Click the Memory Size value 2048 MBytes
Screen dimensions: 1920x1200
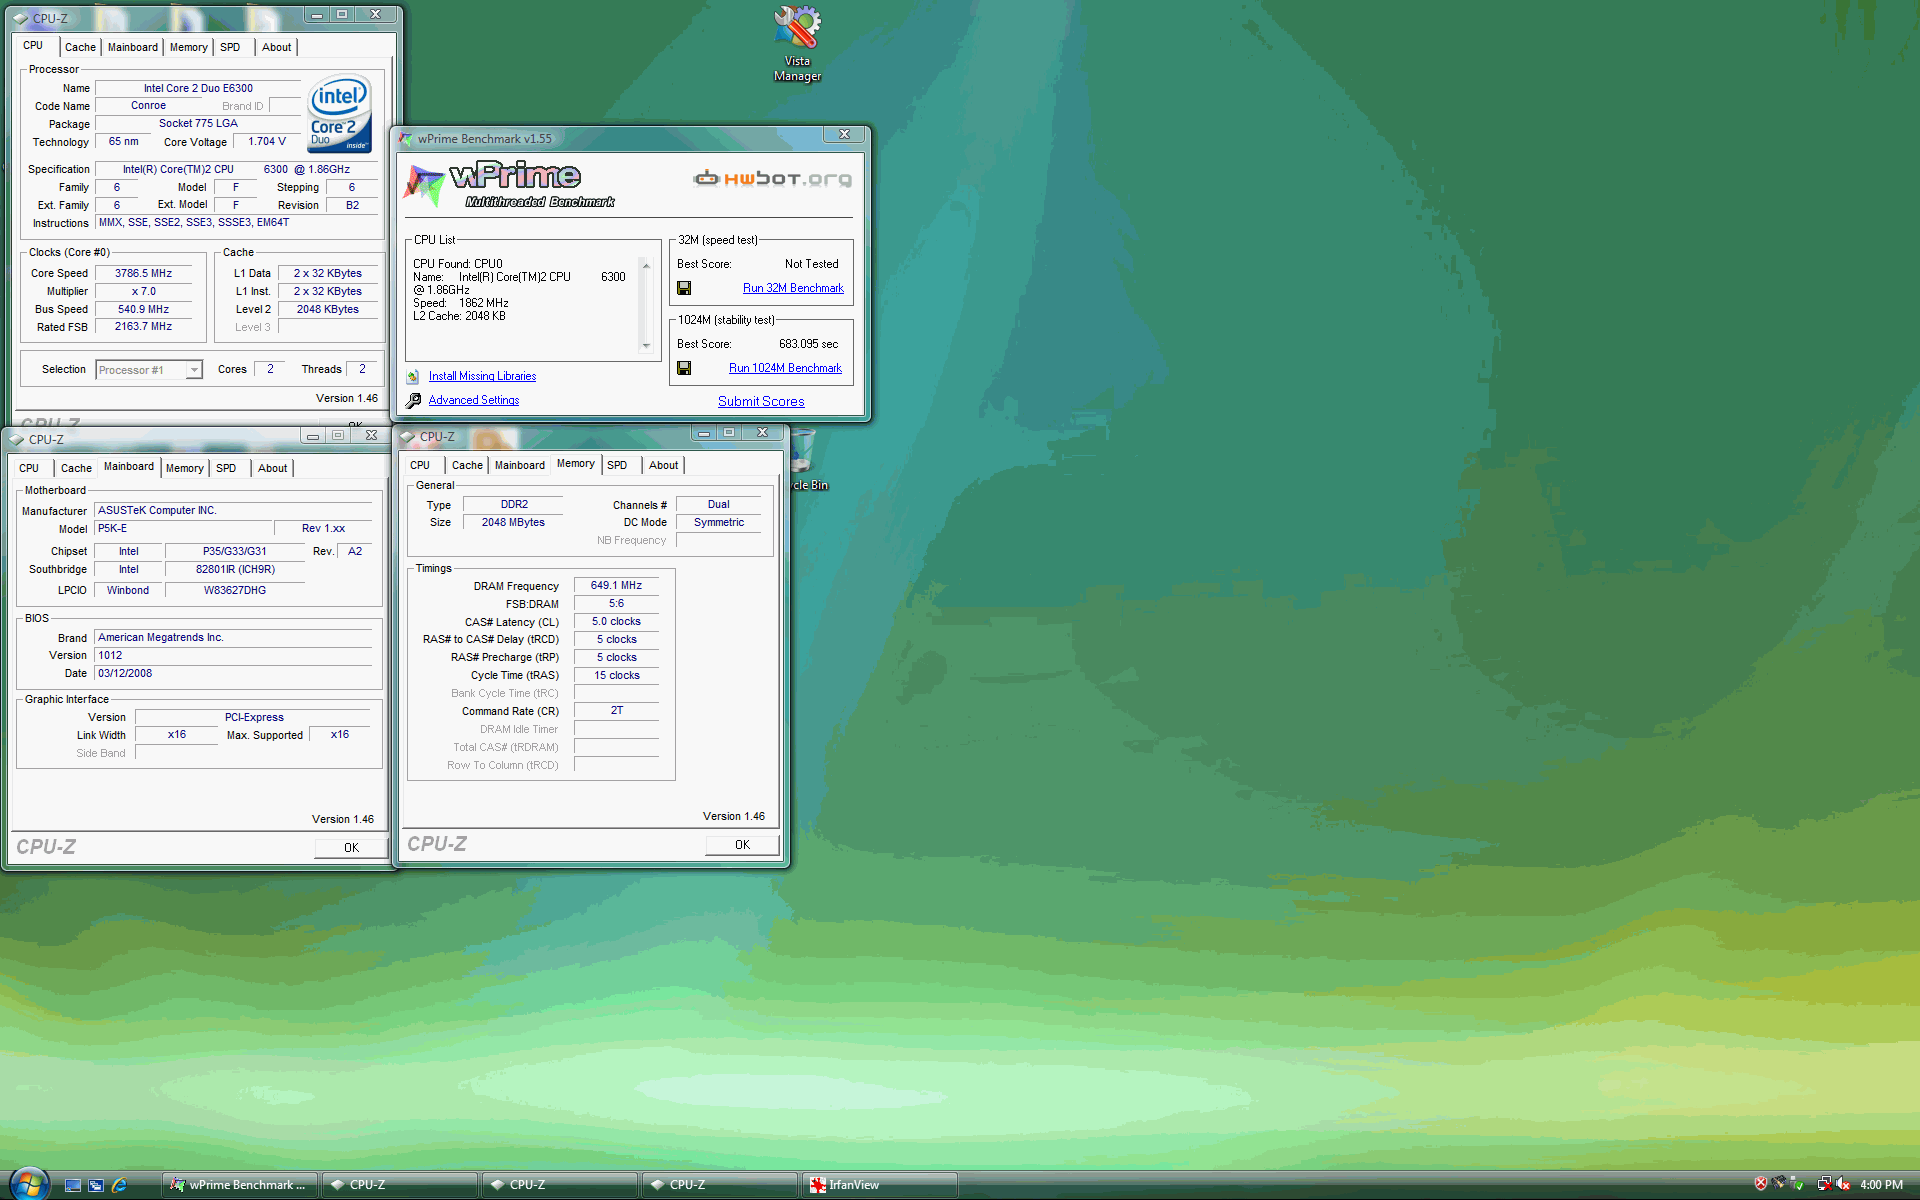click(513, 522)
